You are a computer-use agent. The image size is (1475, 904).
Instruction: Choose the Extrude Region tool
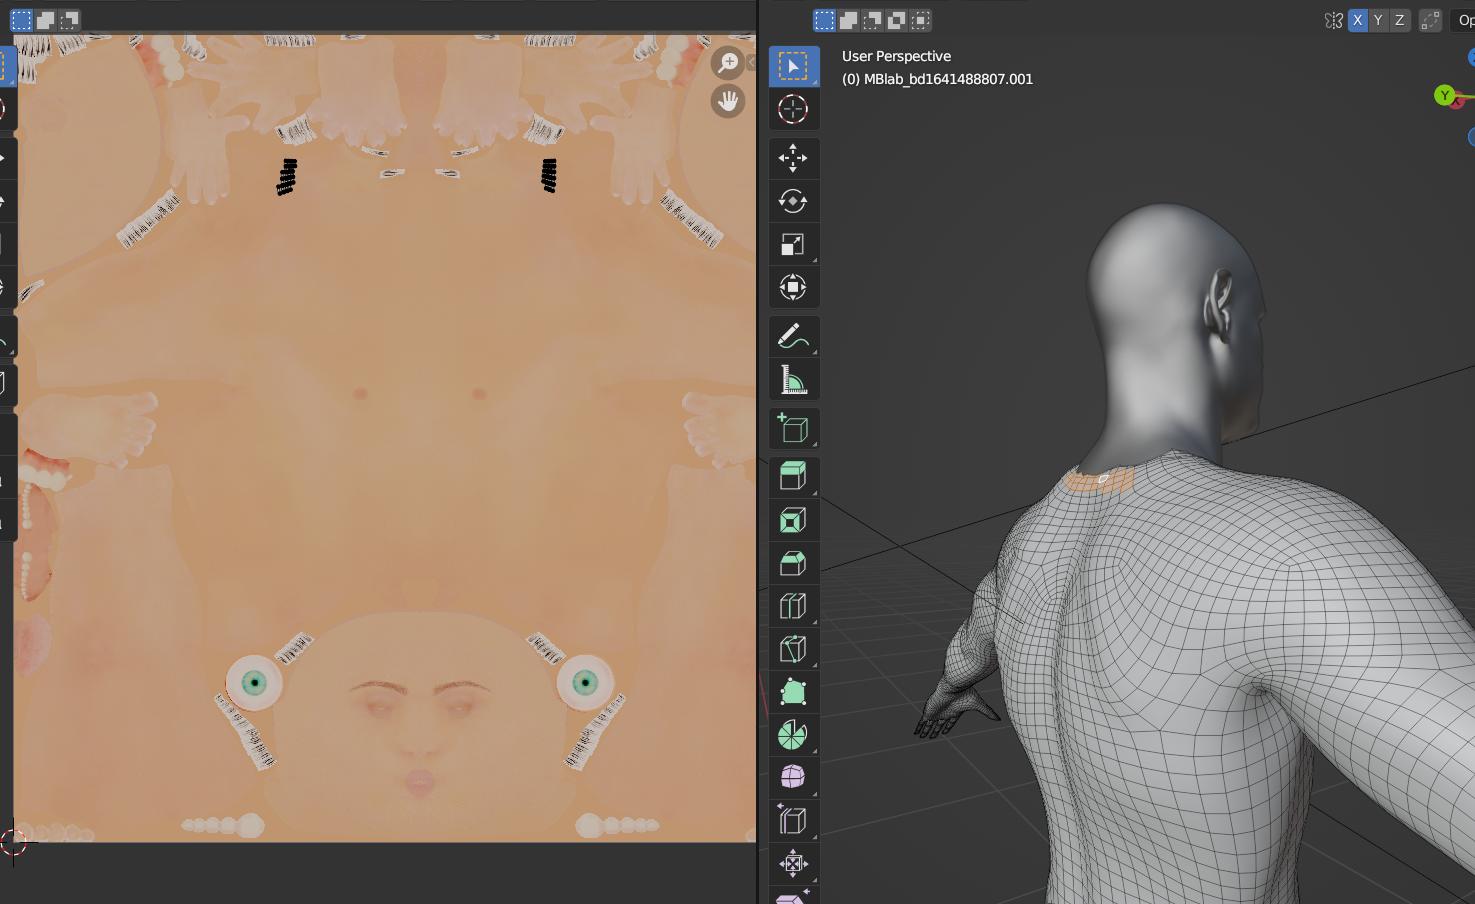(x=793, y=477)
